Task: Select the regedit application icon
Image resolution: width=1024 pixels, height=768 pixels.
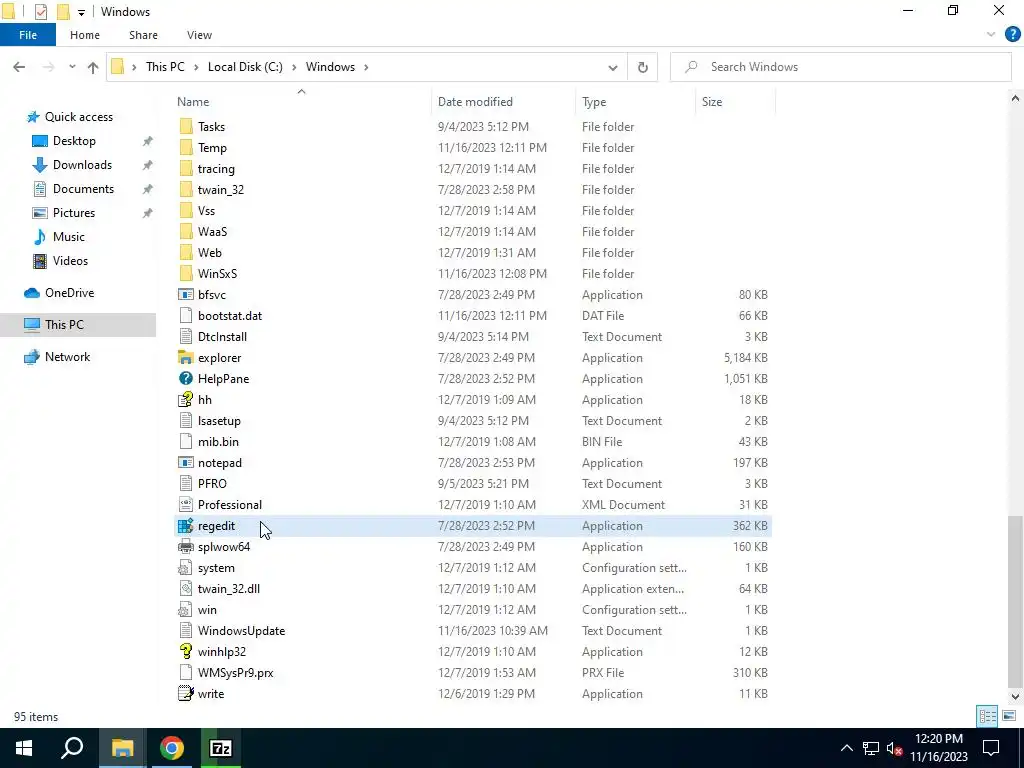Action: [x=185, y=526]
